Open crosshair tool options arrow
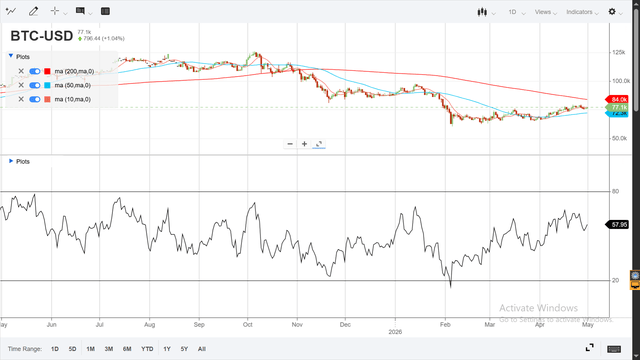The image size is (640, 360). coord(65,13)
